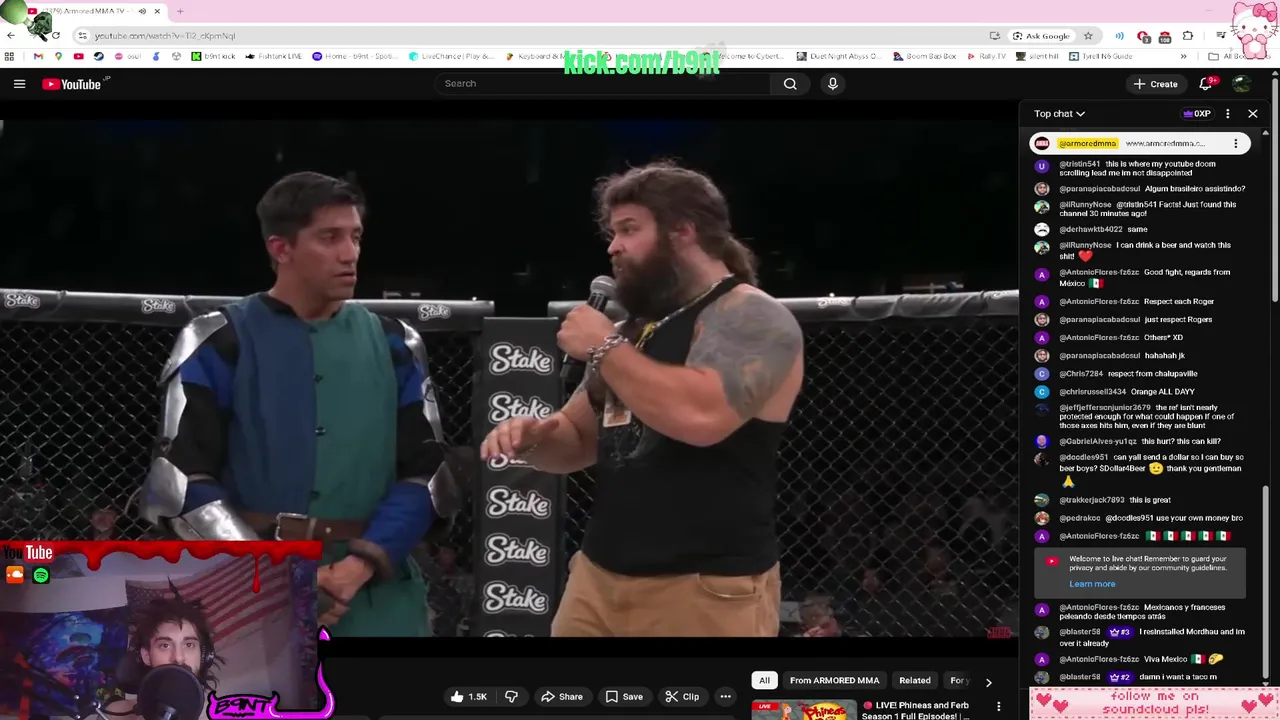
Task: Select the Related filter chip
Action: [x=915, y=681]
